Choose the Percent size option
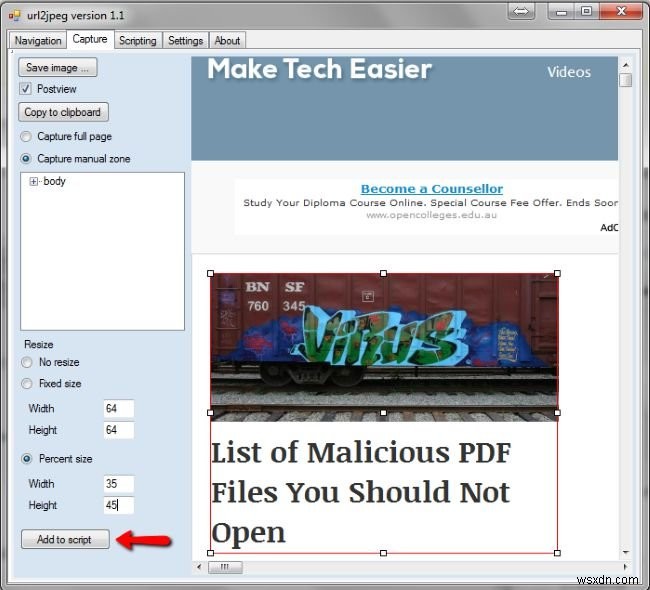Screen dimensions: 650x590 click(x=27, y=459)
